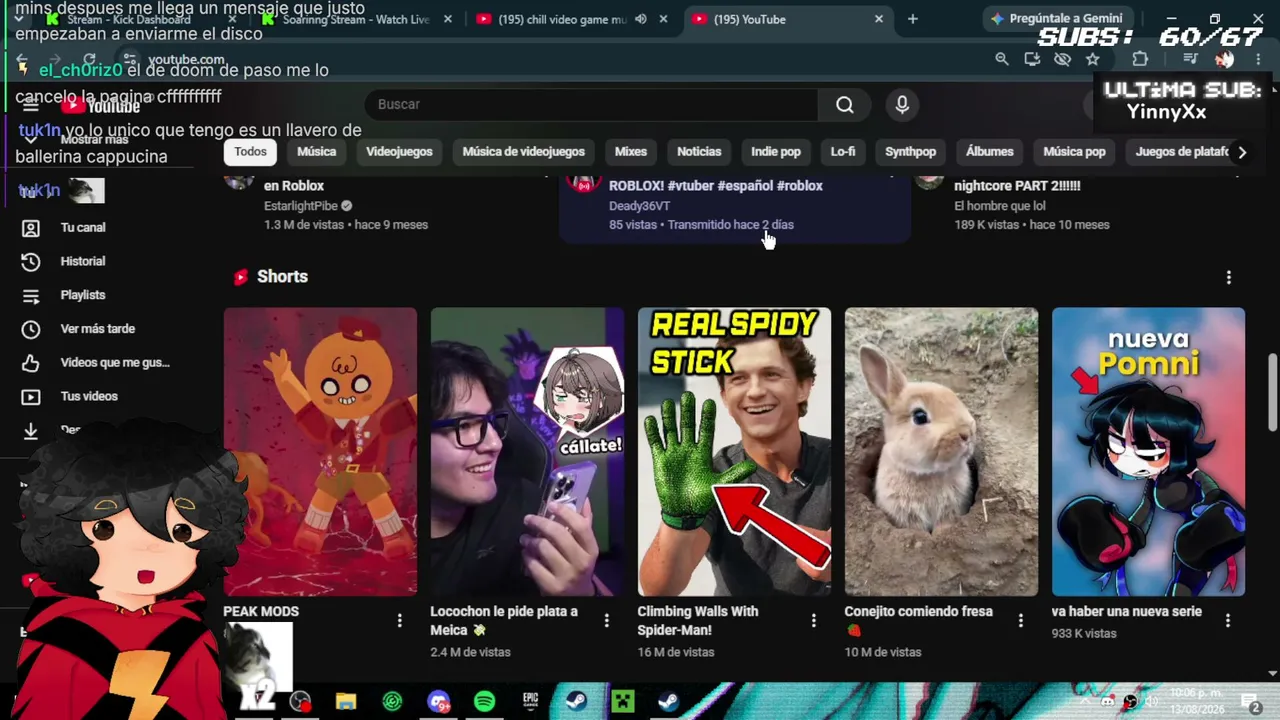Open Discord from the taskbar
This screenshot has width=1280, height=720.
438,701
